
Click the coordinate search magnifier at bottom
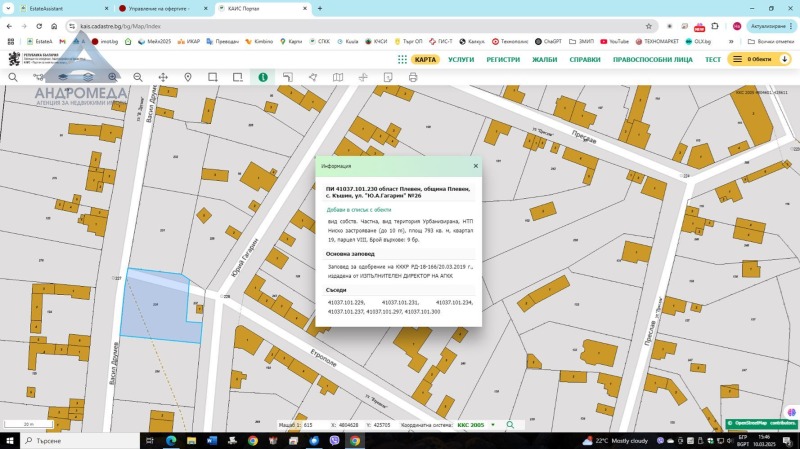(510, 425)
